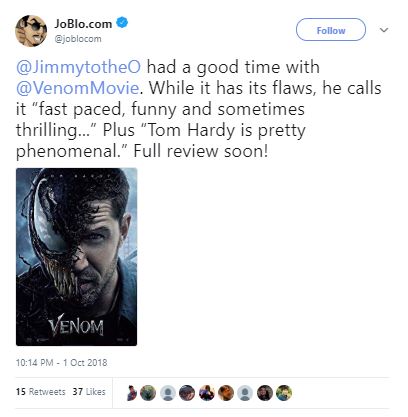
Task: Open the seventh liker's grey default avatar
Action: tap(245, 393)
